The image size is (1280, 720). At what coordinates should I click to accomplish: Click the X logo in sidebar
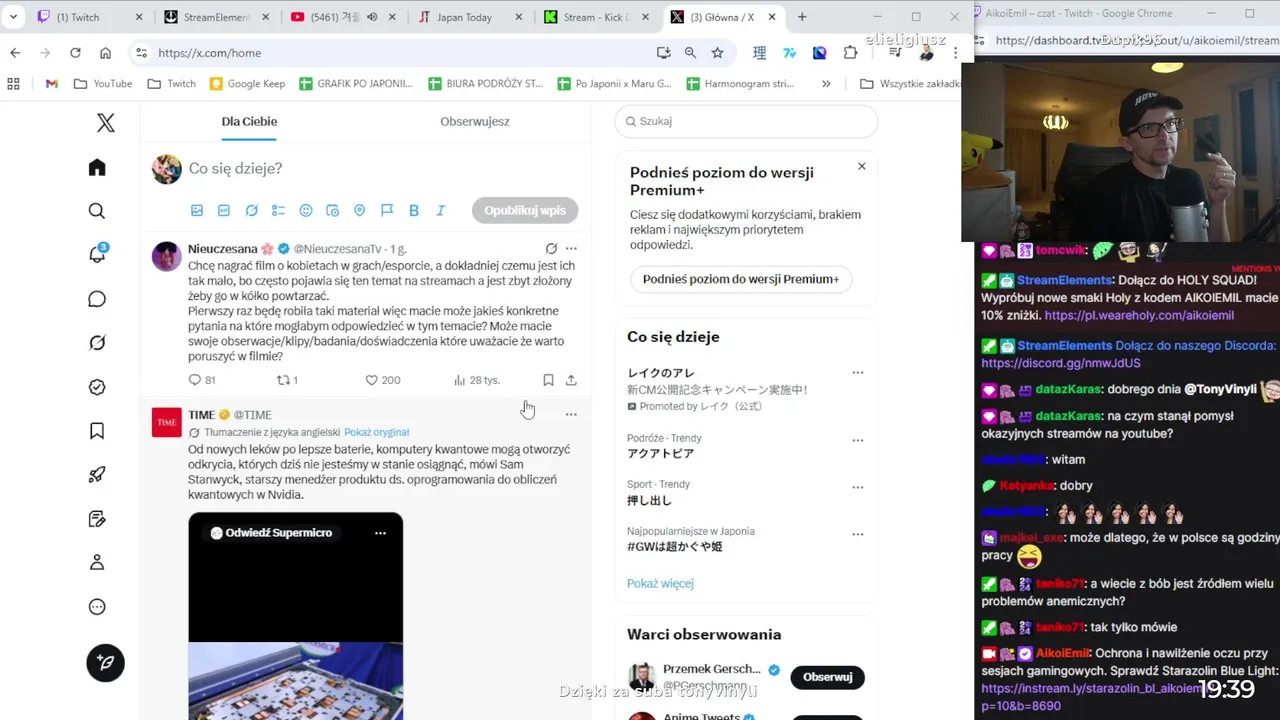(105, 122)
